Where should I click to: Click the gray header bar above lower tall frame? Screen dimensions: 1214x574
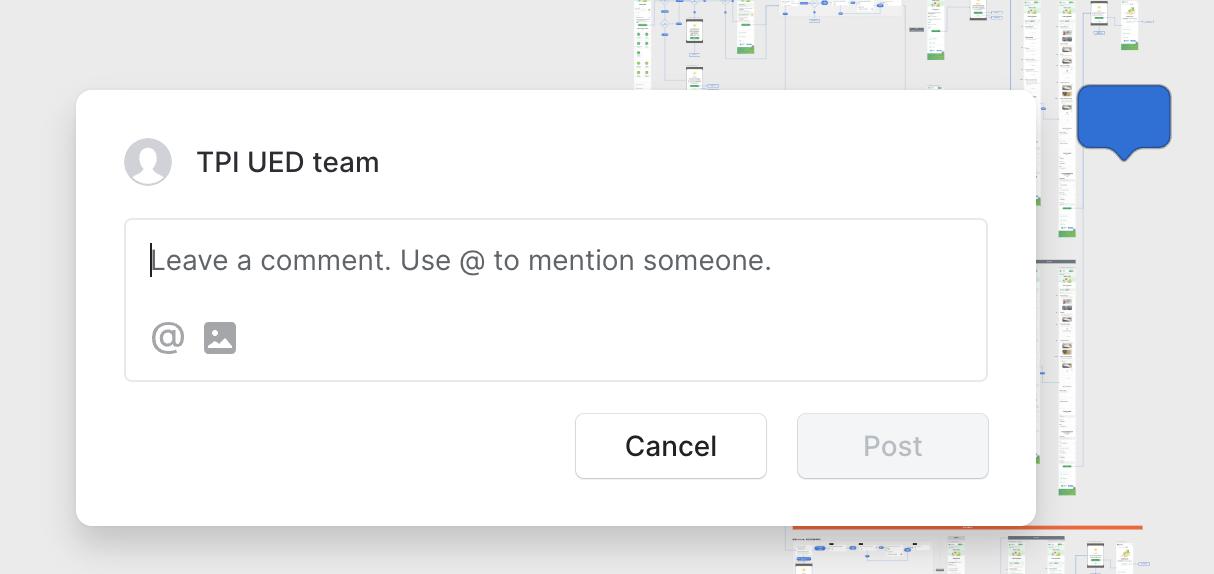coord(1057,262)
